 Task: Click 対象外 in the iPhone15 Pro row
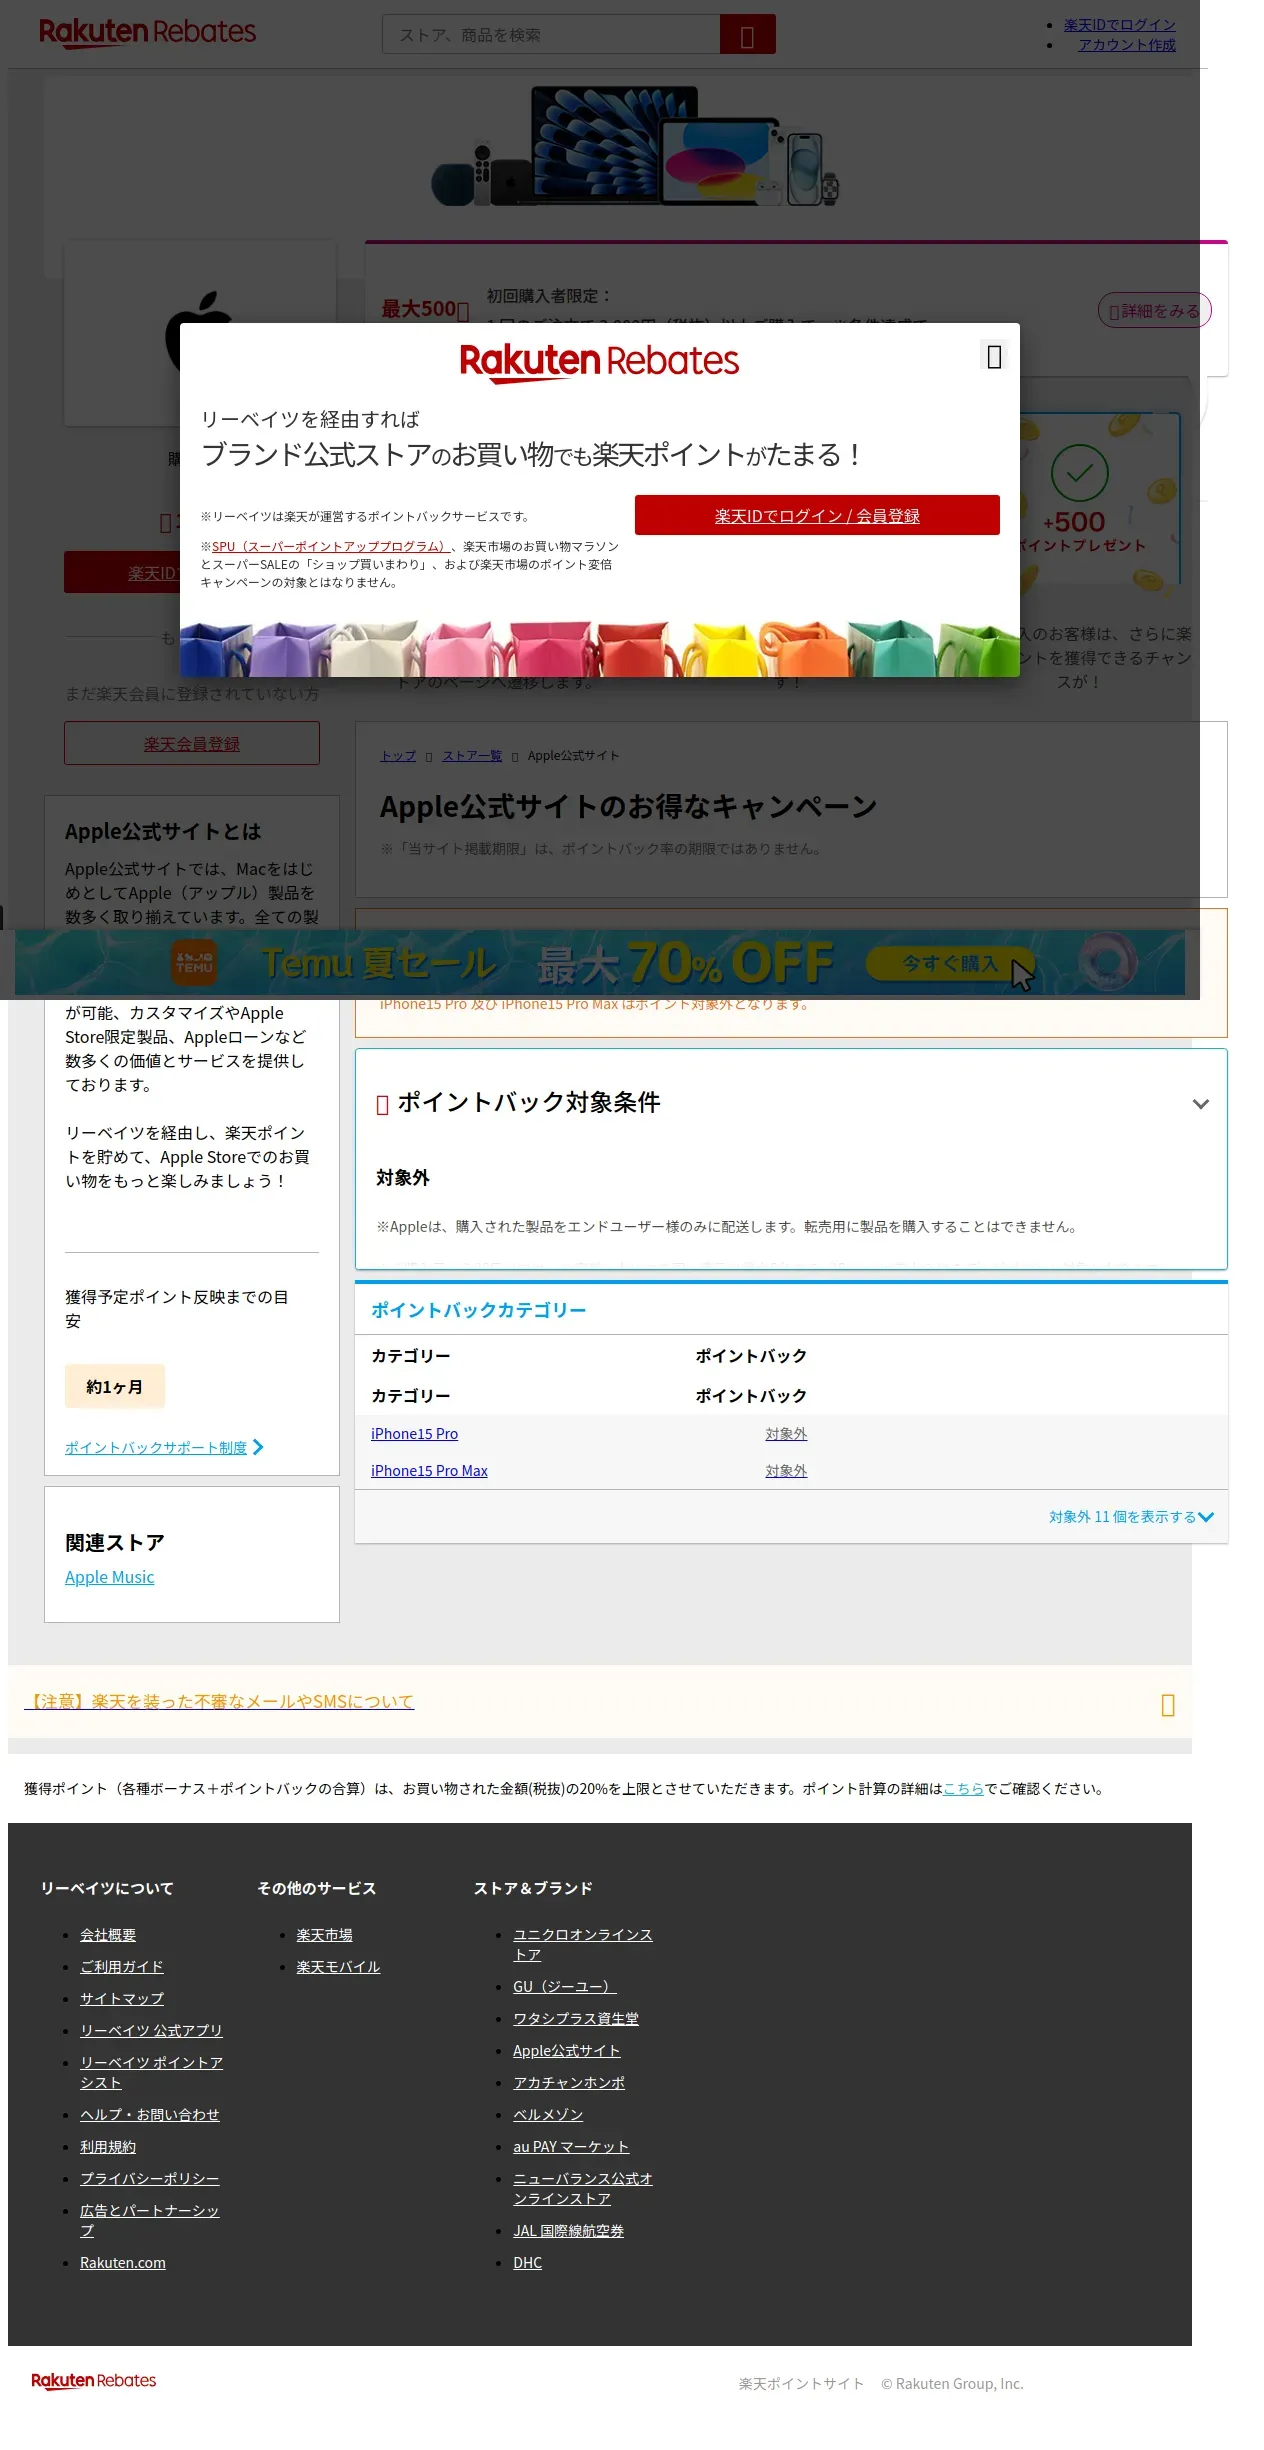pos(786,1434)
